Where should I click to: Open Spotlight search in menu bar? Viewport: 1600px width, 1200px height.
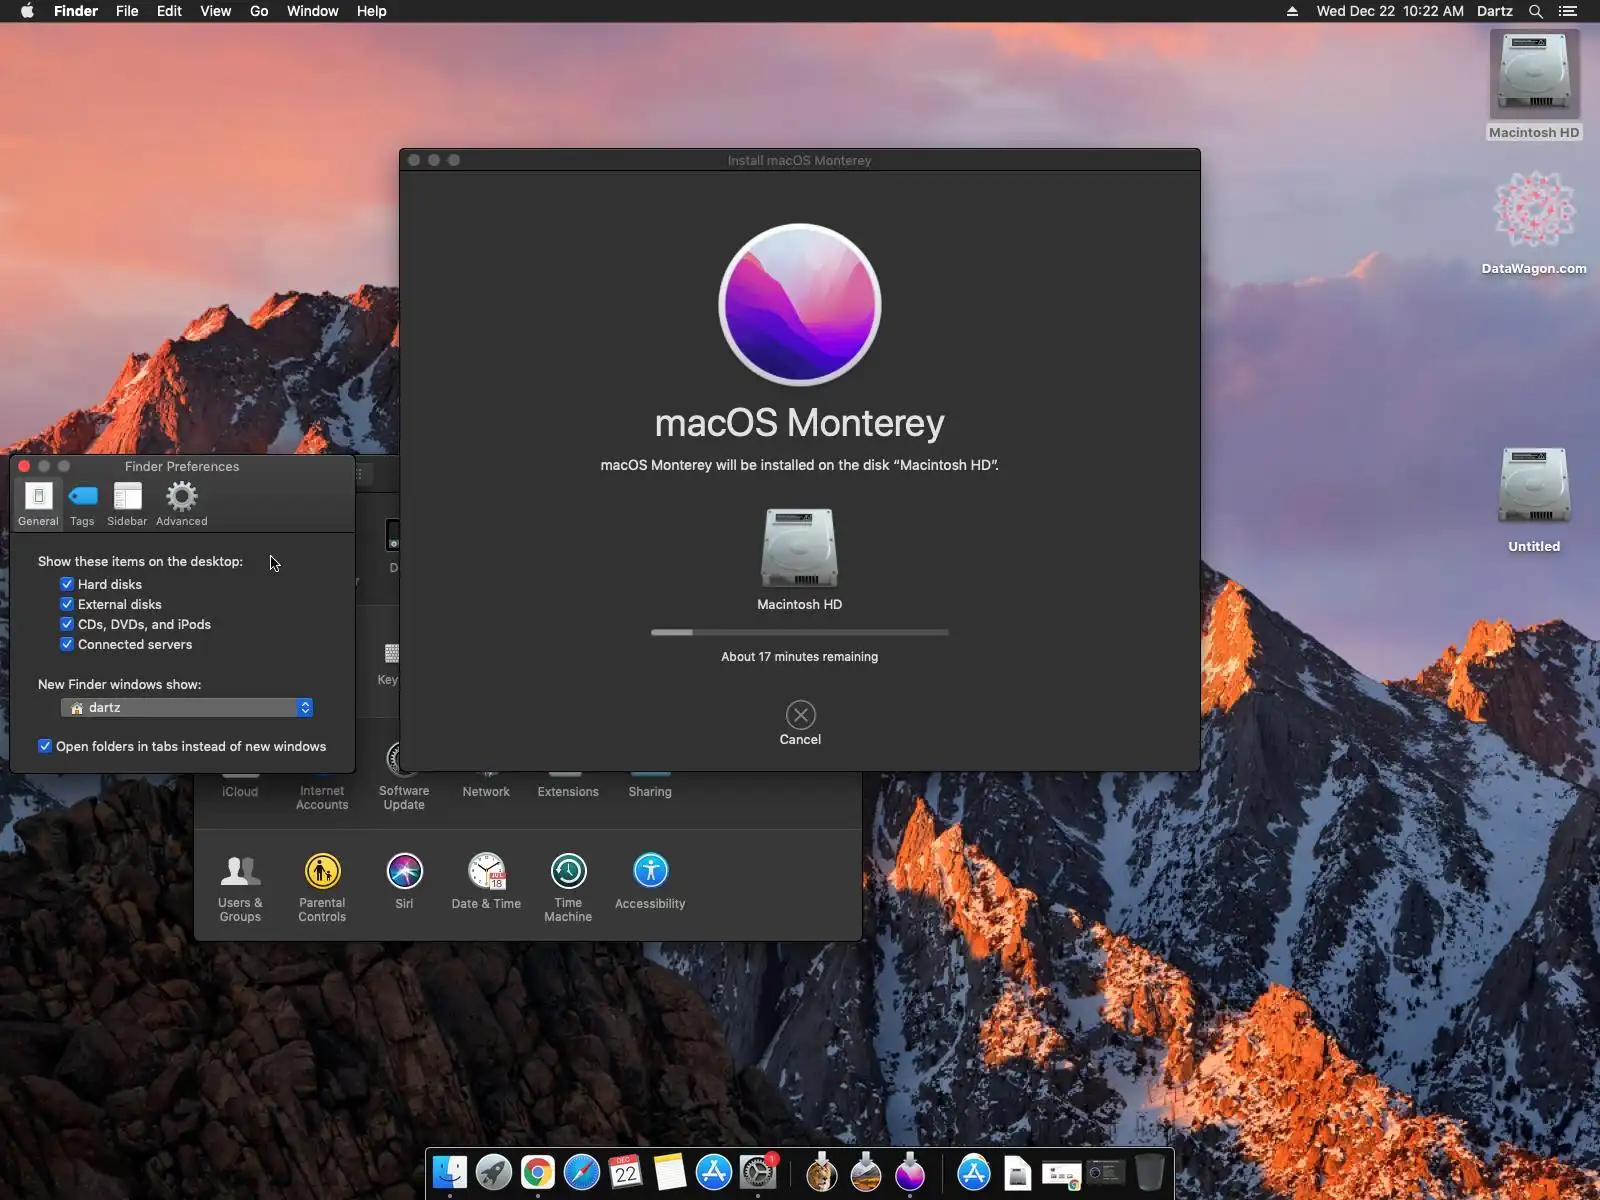point(1536,11)
